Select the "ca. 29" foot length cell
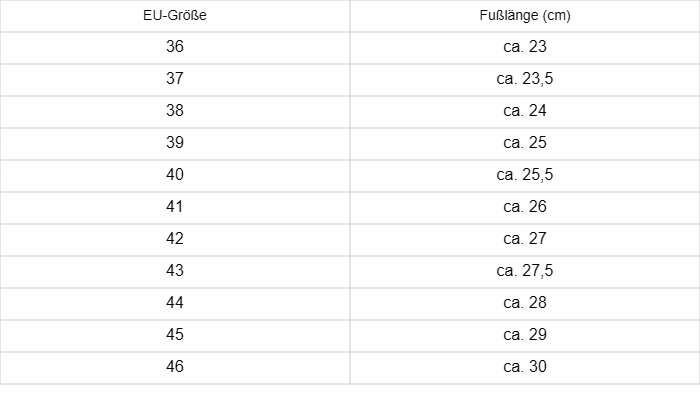This screenshot has height=420, width=700. coord(525,335)
